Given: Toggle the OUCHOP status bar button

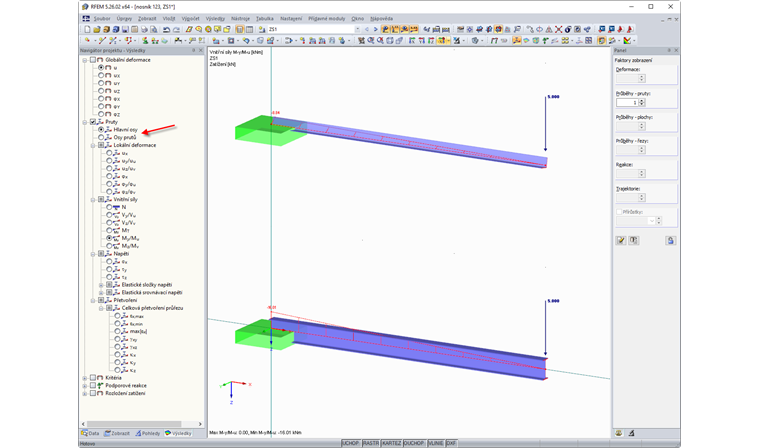Looking at the screenshot, I should [414, 443].
